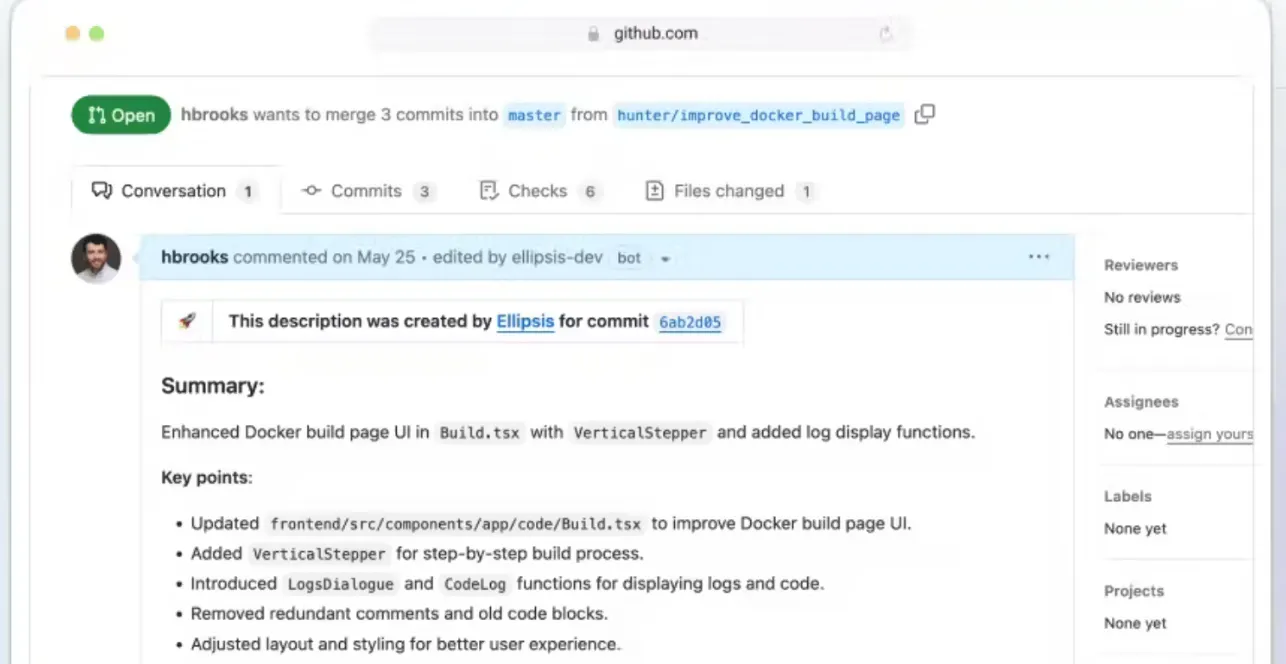Open the Checks tab
The height and width of the screenshot is (664, 1286).
[x=540, y=191]
